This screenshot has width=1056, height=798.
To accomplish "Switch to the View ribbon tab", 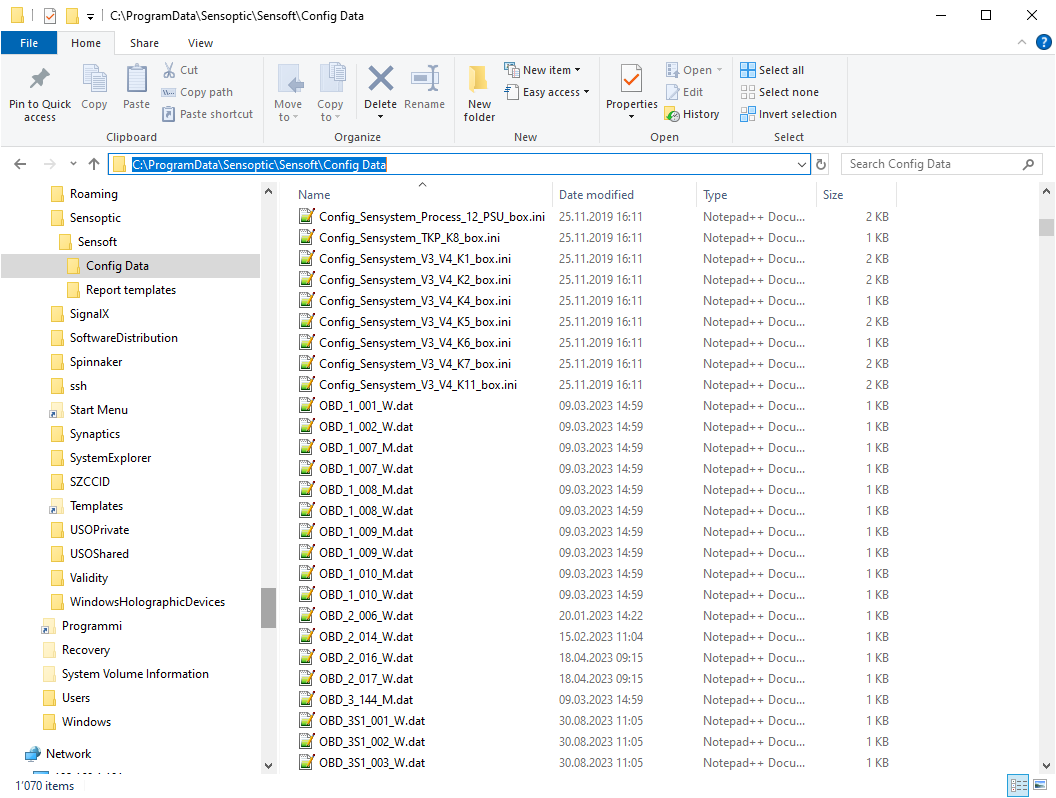I will 200,43.
